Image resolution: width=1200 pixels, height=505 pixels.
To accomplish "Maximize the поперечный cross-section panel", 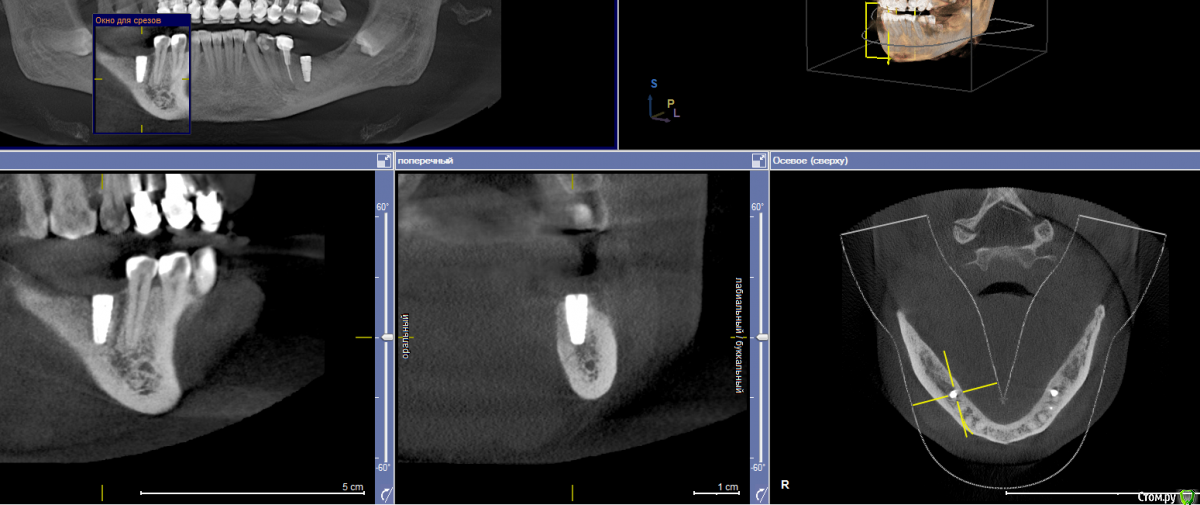I will (759, 160).
